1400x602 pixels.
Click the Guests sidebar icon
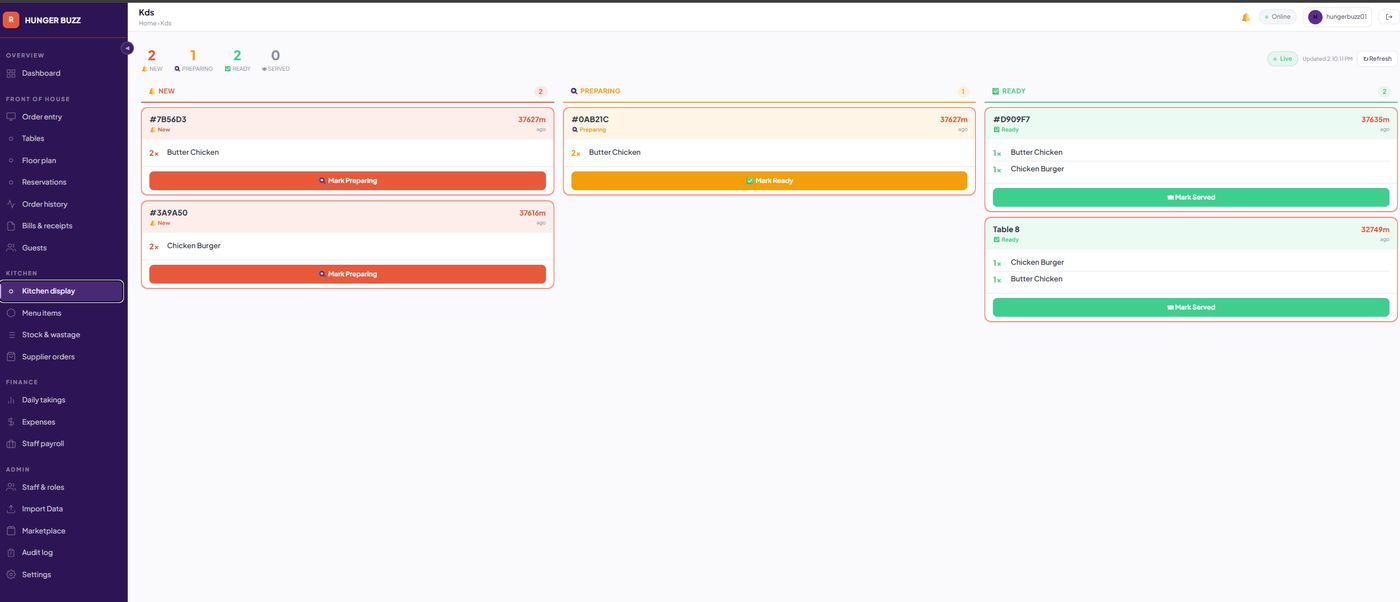coord(11,248)
